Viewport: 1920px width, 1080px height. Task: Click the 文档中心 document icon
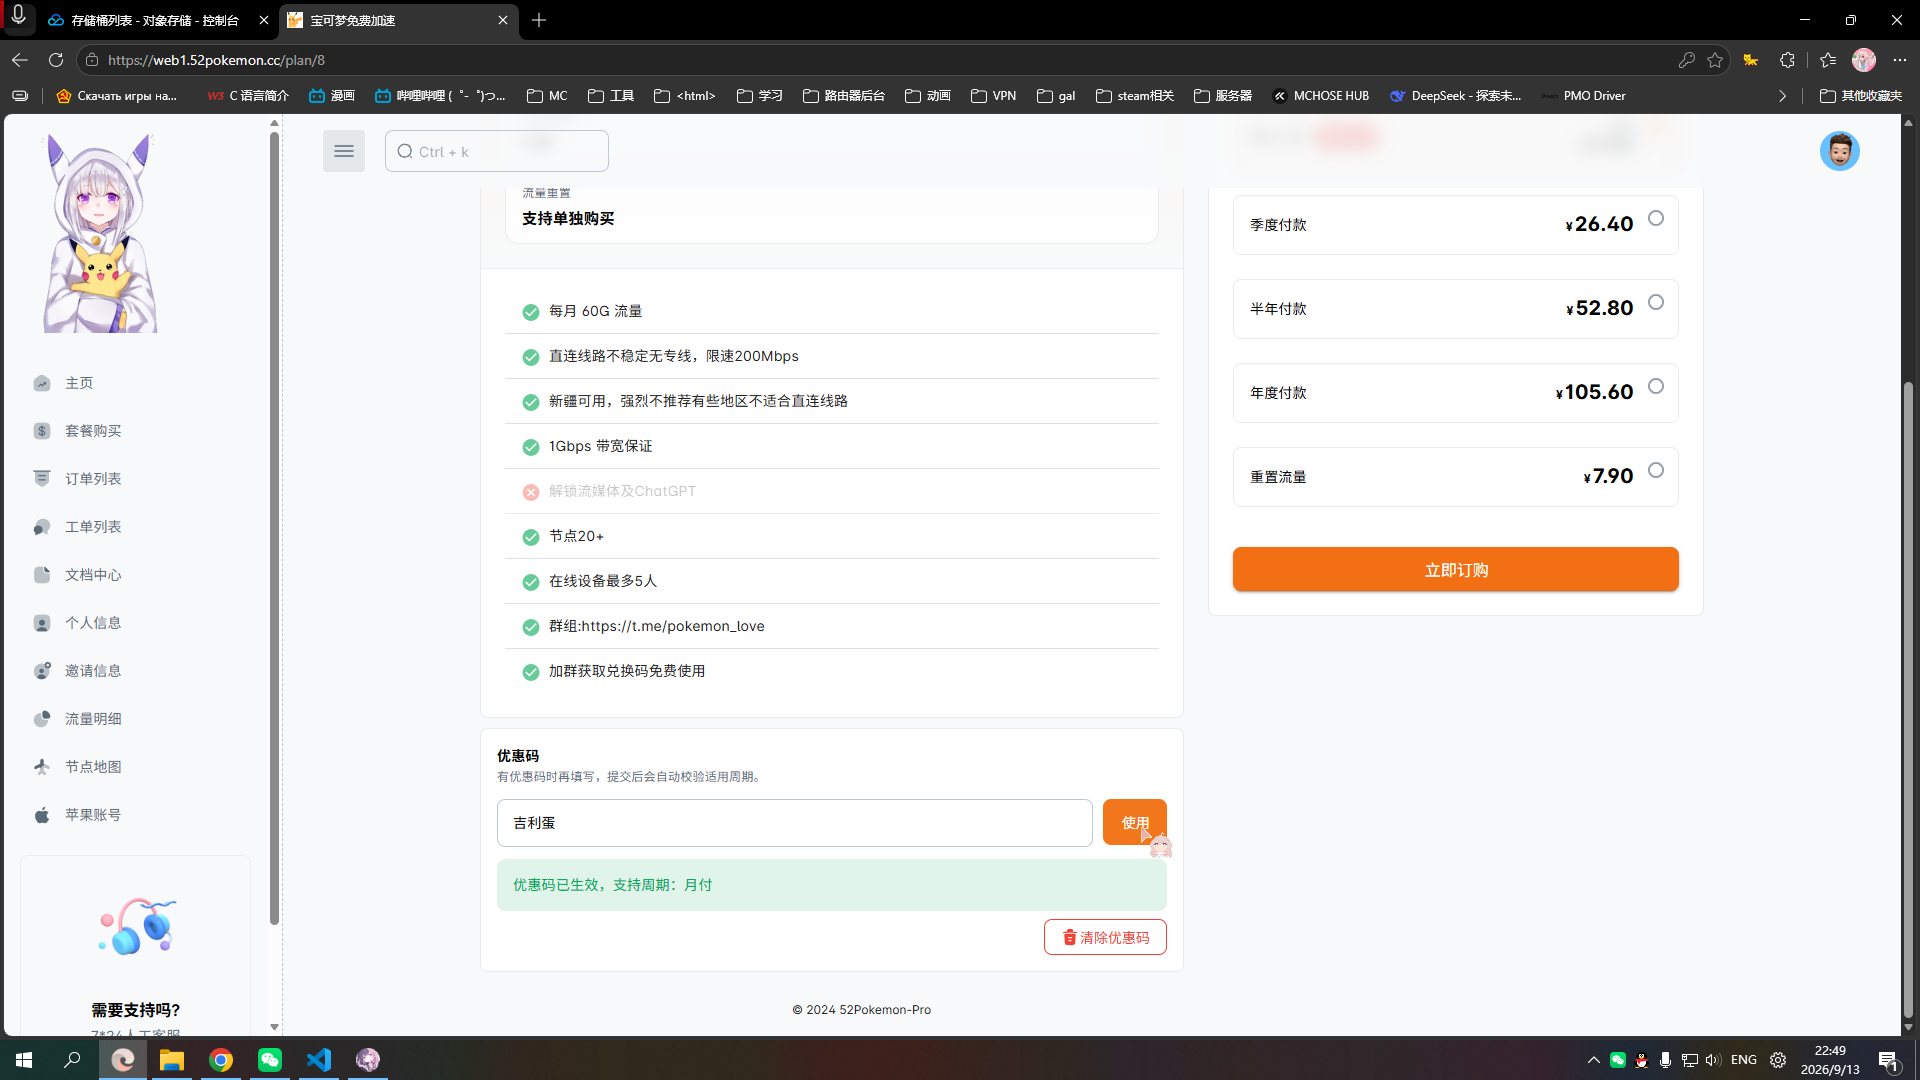pyautogui.click(x=42, y=575)
